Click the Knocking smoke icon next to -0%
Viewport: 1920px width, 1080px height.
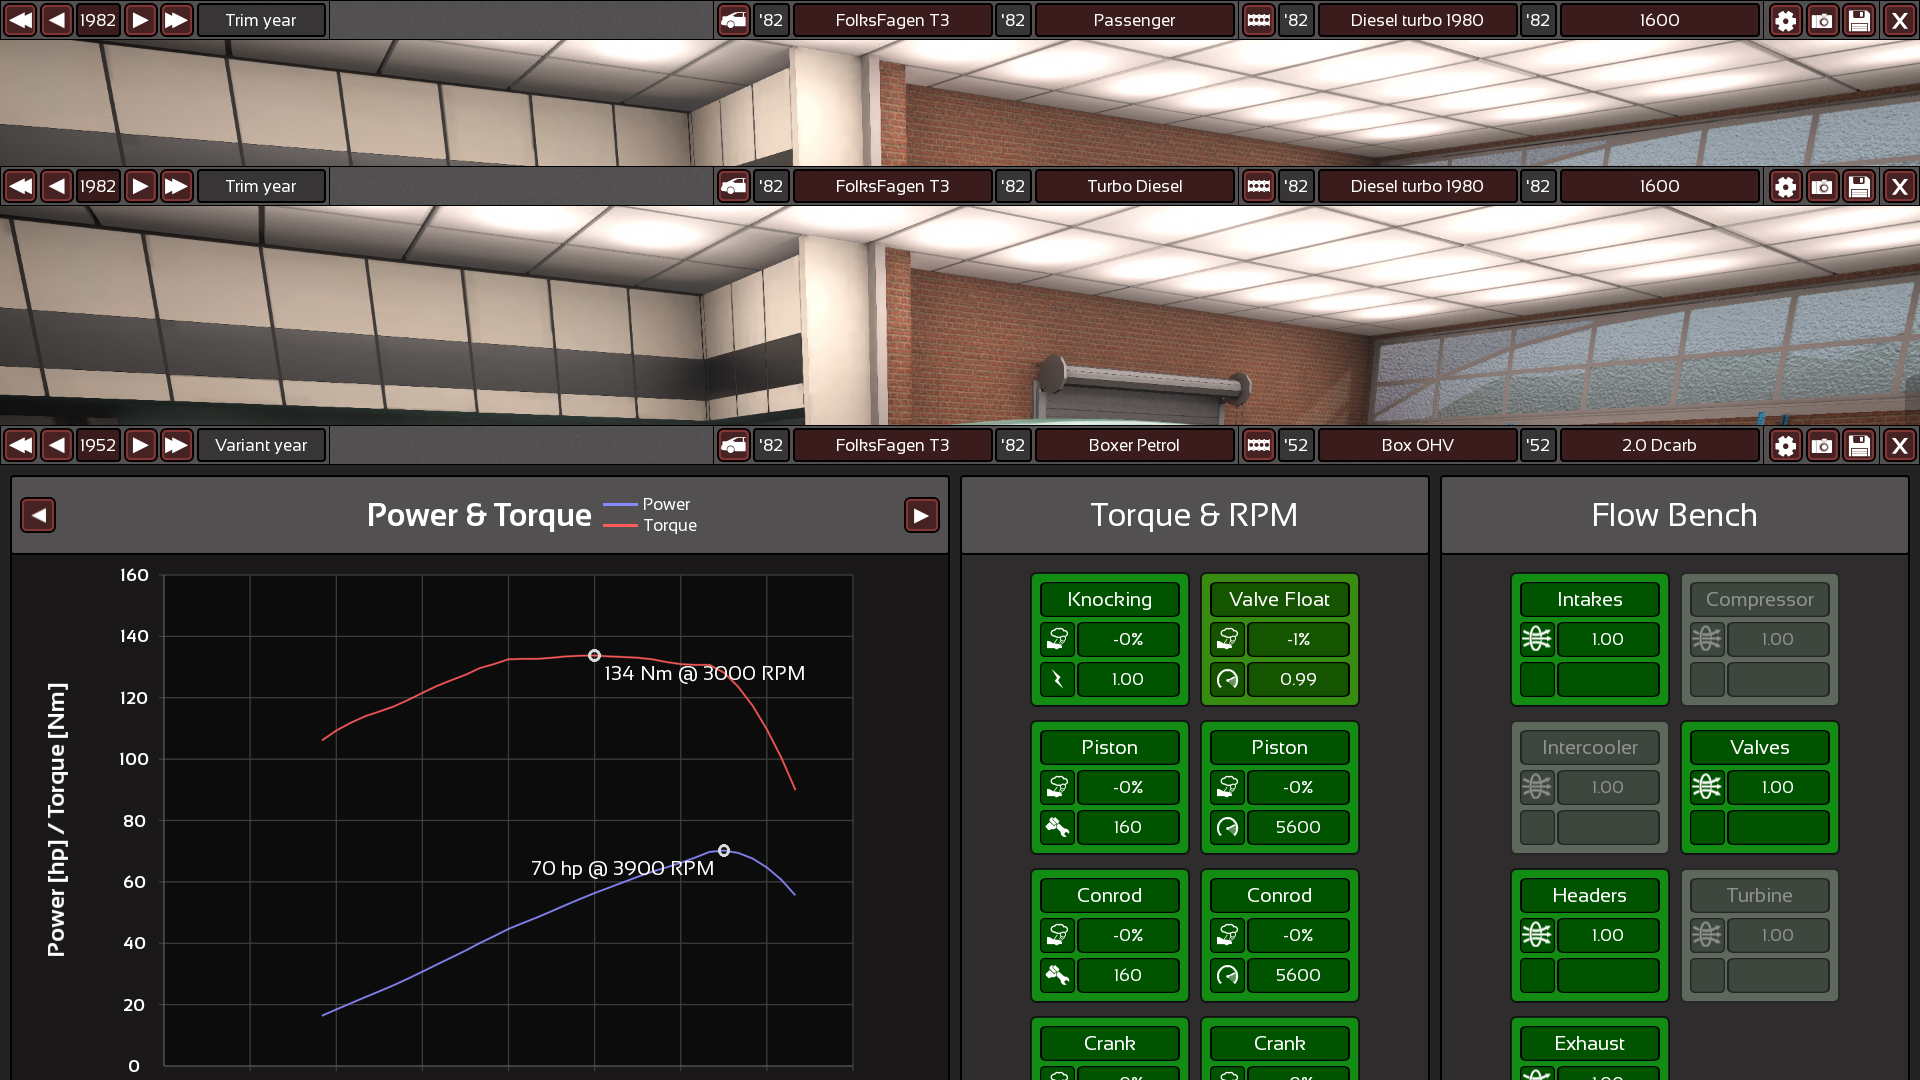[1057, 639]
